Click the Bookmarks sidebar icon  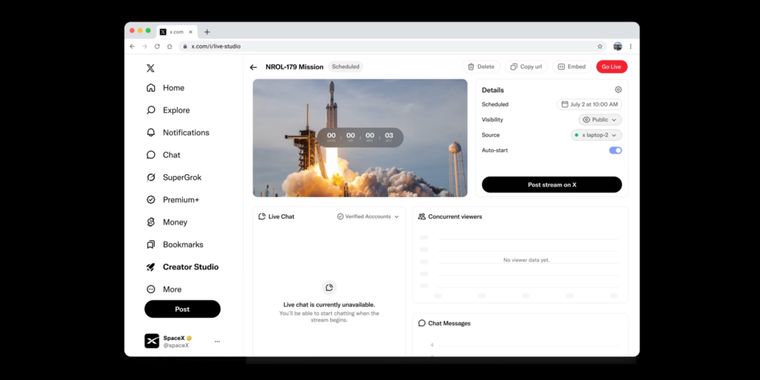point(151,244)
